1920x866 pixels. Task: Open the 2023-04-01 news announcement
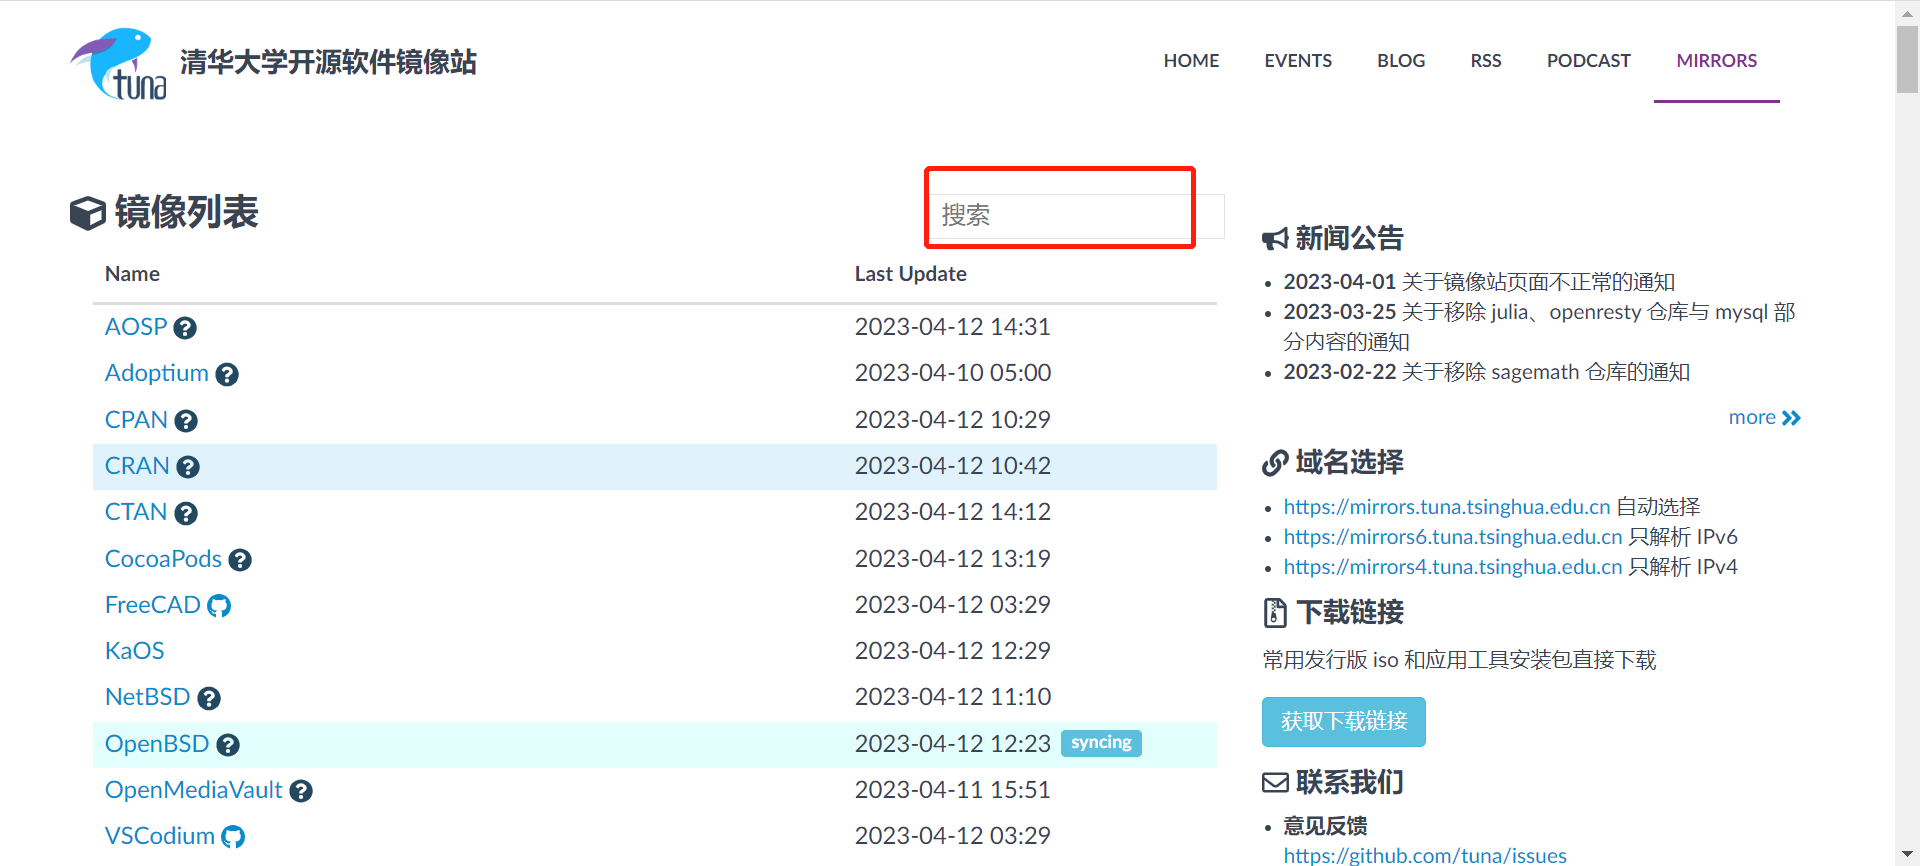pyautogui.click(x=1479, y=282)
